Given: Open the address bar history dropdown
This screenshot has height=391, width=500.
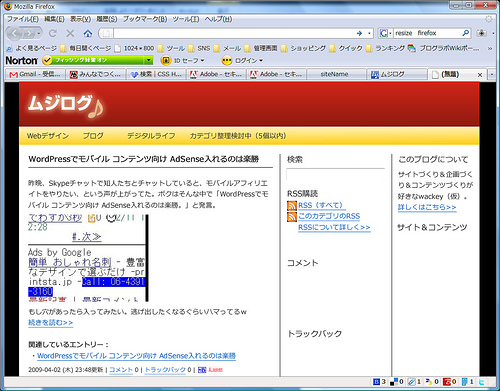Looking at the screenshot, I should click(x=369, y=33).
